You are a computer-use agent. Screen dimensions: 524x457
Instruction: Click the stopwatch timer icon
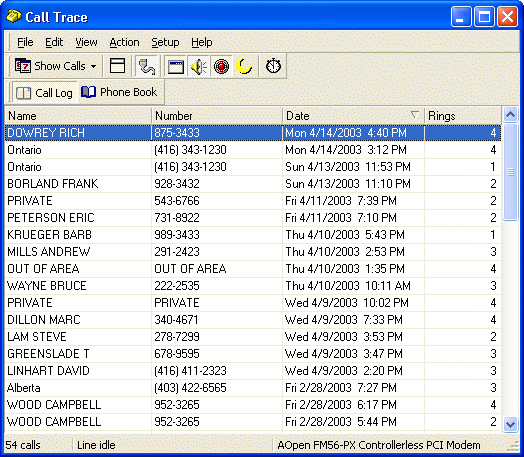[x=273, y=65]
